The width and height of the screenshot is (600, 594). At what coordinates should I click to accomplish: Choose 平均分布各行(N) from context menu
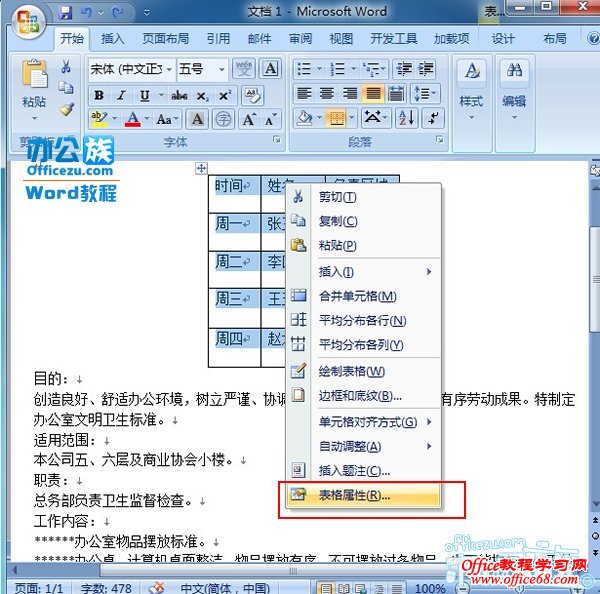tap(363, 321)
